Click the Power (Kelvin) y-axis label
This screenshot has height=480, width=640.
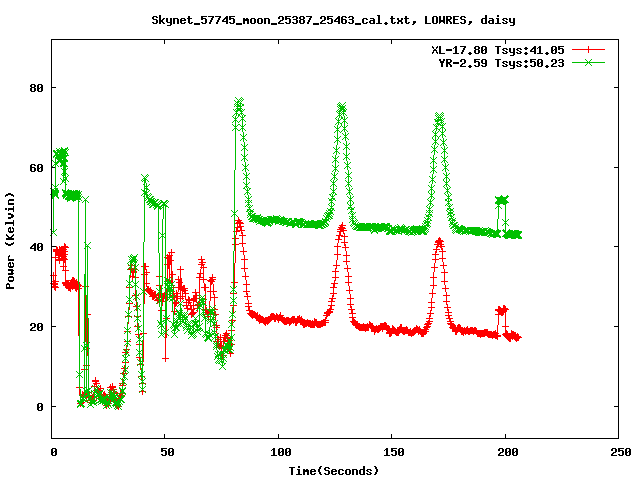pyautogui.click(x=10, y=241)
